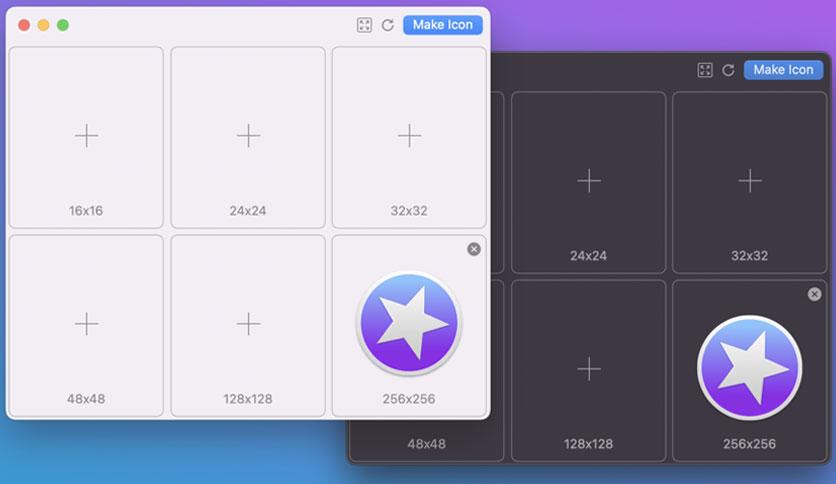Click the 256x256 label in light window
The height and width of the screenshot is (484, 836).
pyautogui.click(x=409, y=399)
